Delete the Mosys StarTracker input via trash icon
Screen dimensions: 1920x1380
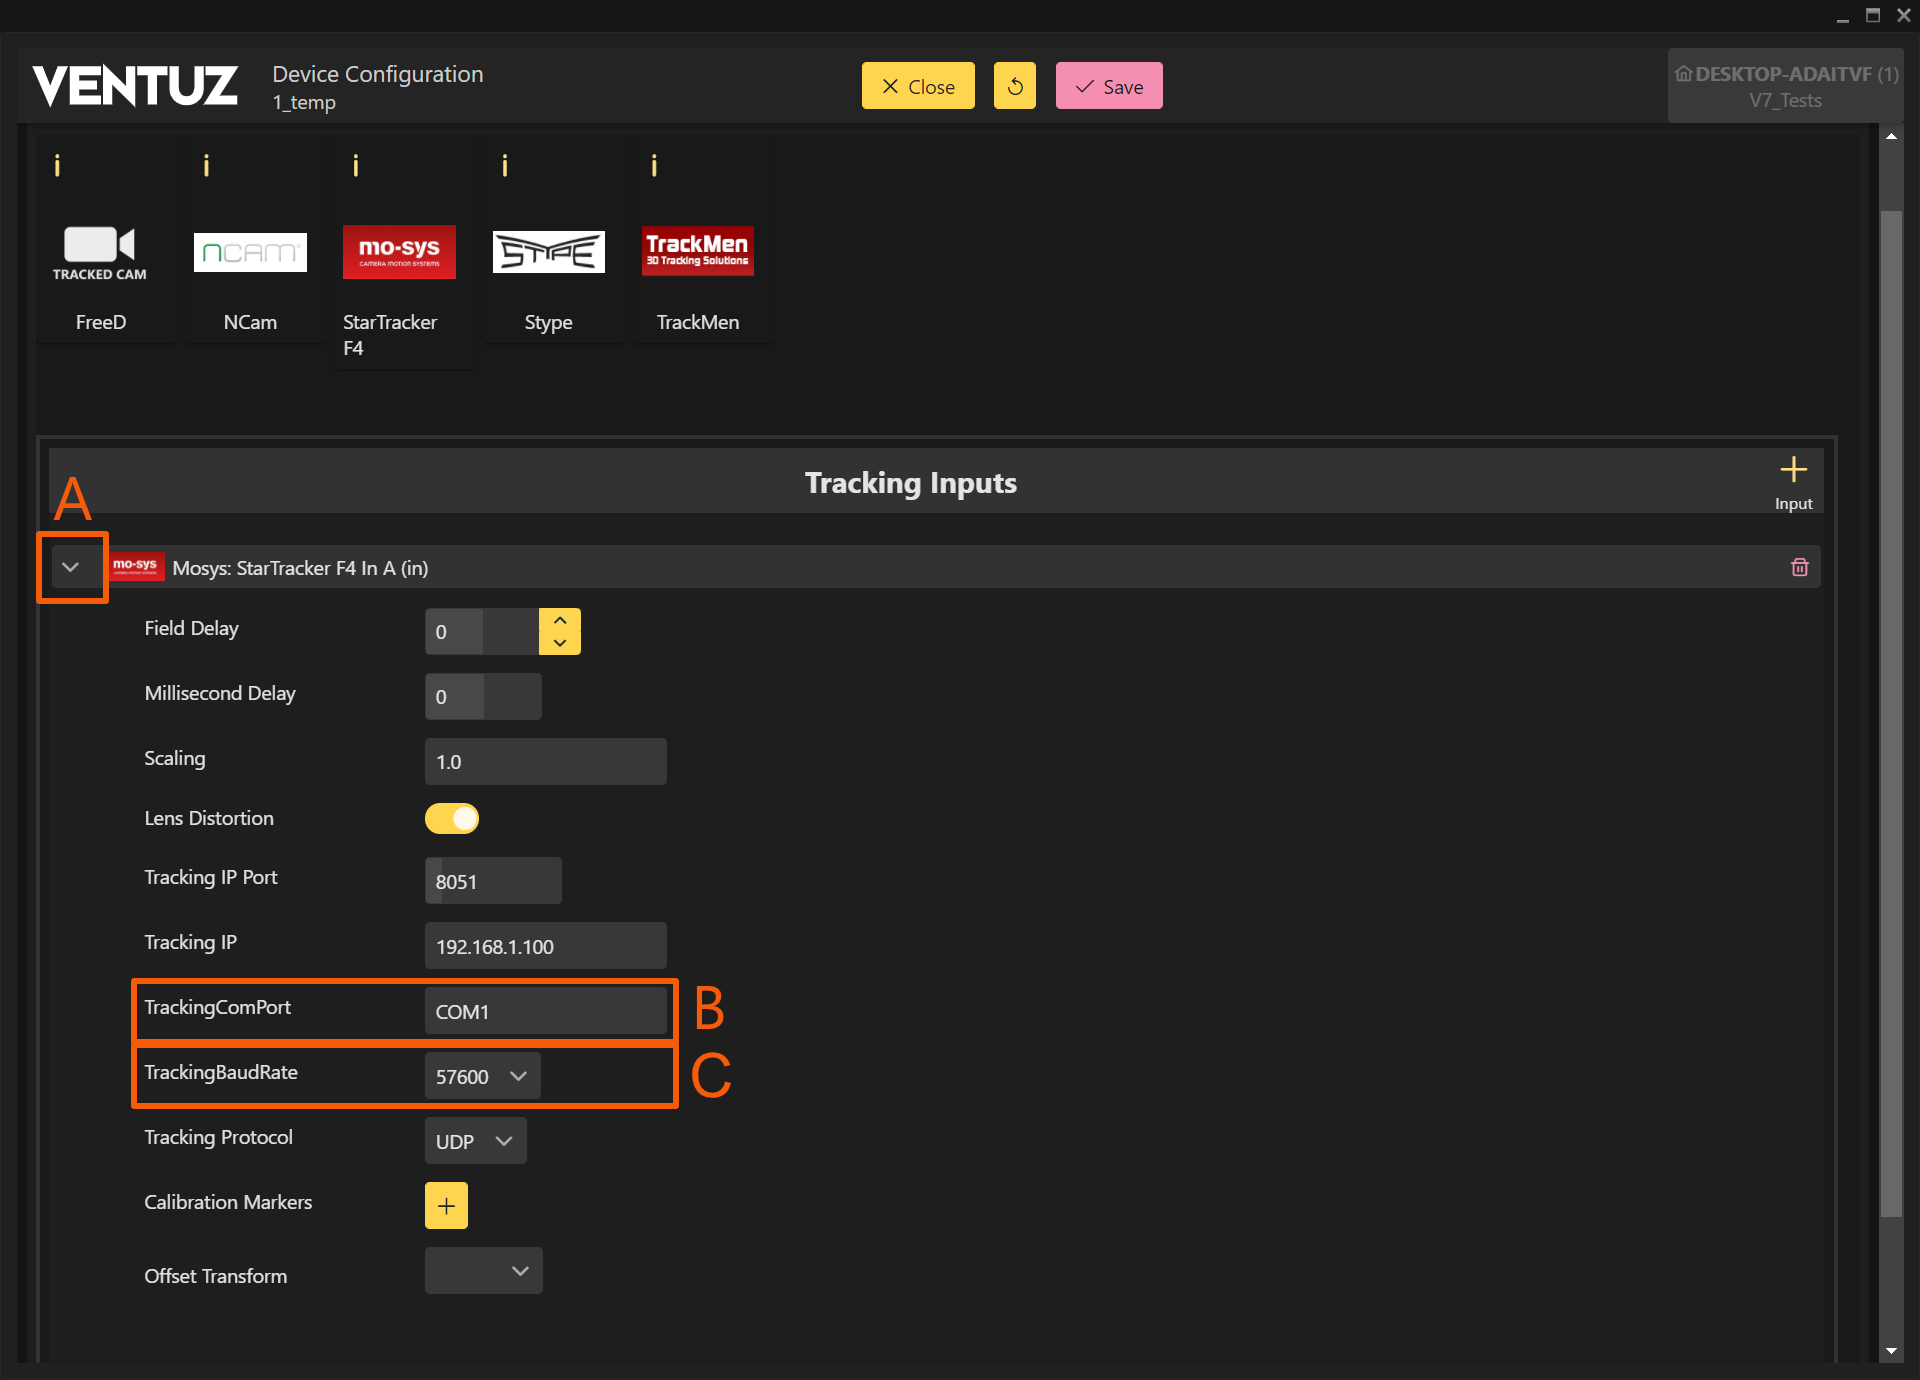point(1799,567)
